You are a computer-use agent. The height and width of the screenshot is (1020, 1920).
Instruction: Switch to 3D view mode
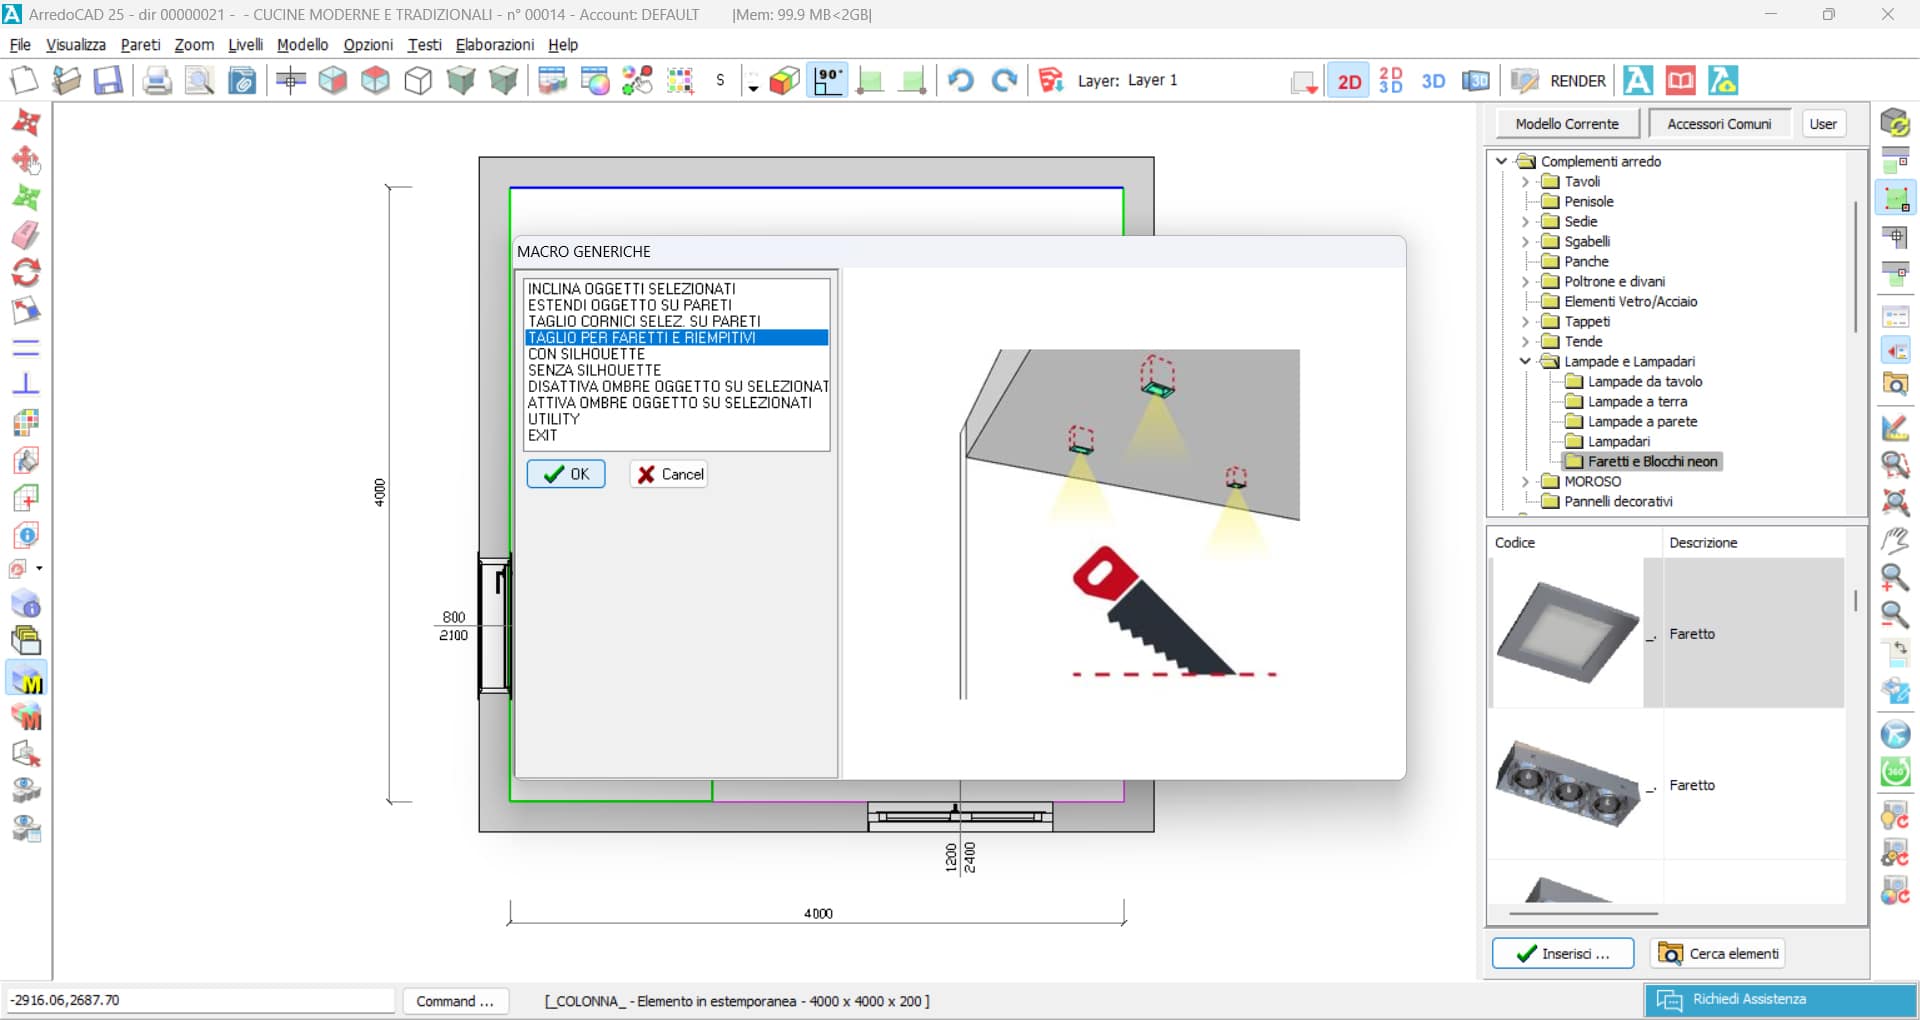click(1433, 81)
